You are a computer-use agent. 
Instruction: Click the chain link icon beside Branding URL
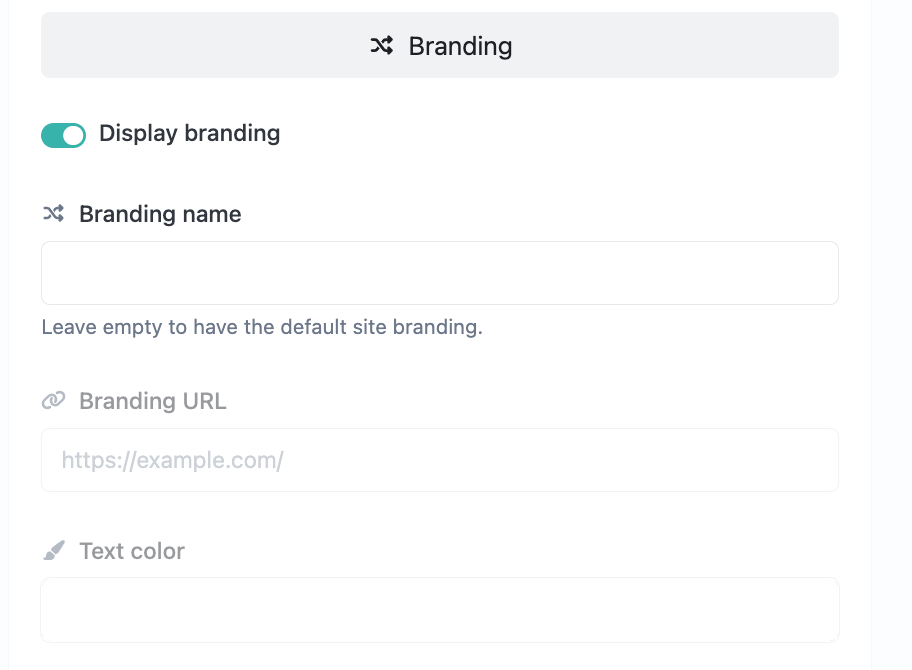(53, 401)
